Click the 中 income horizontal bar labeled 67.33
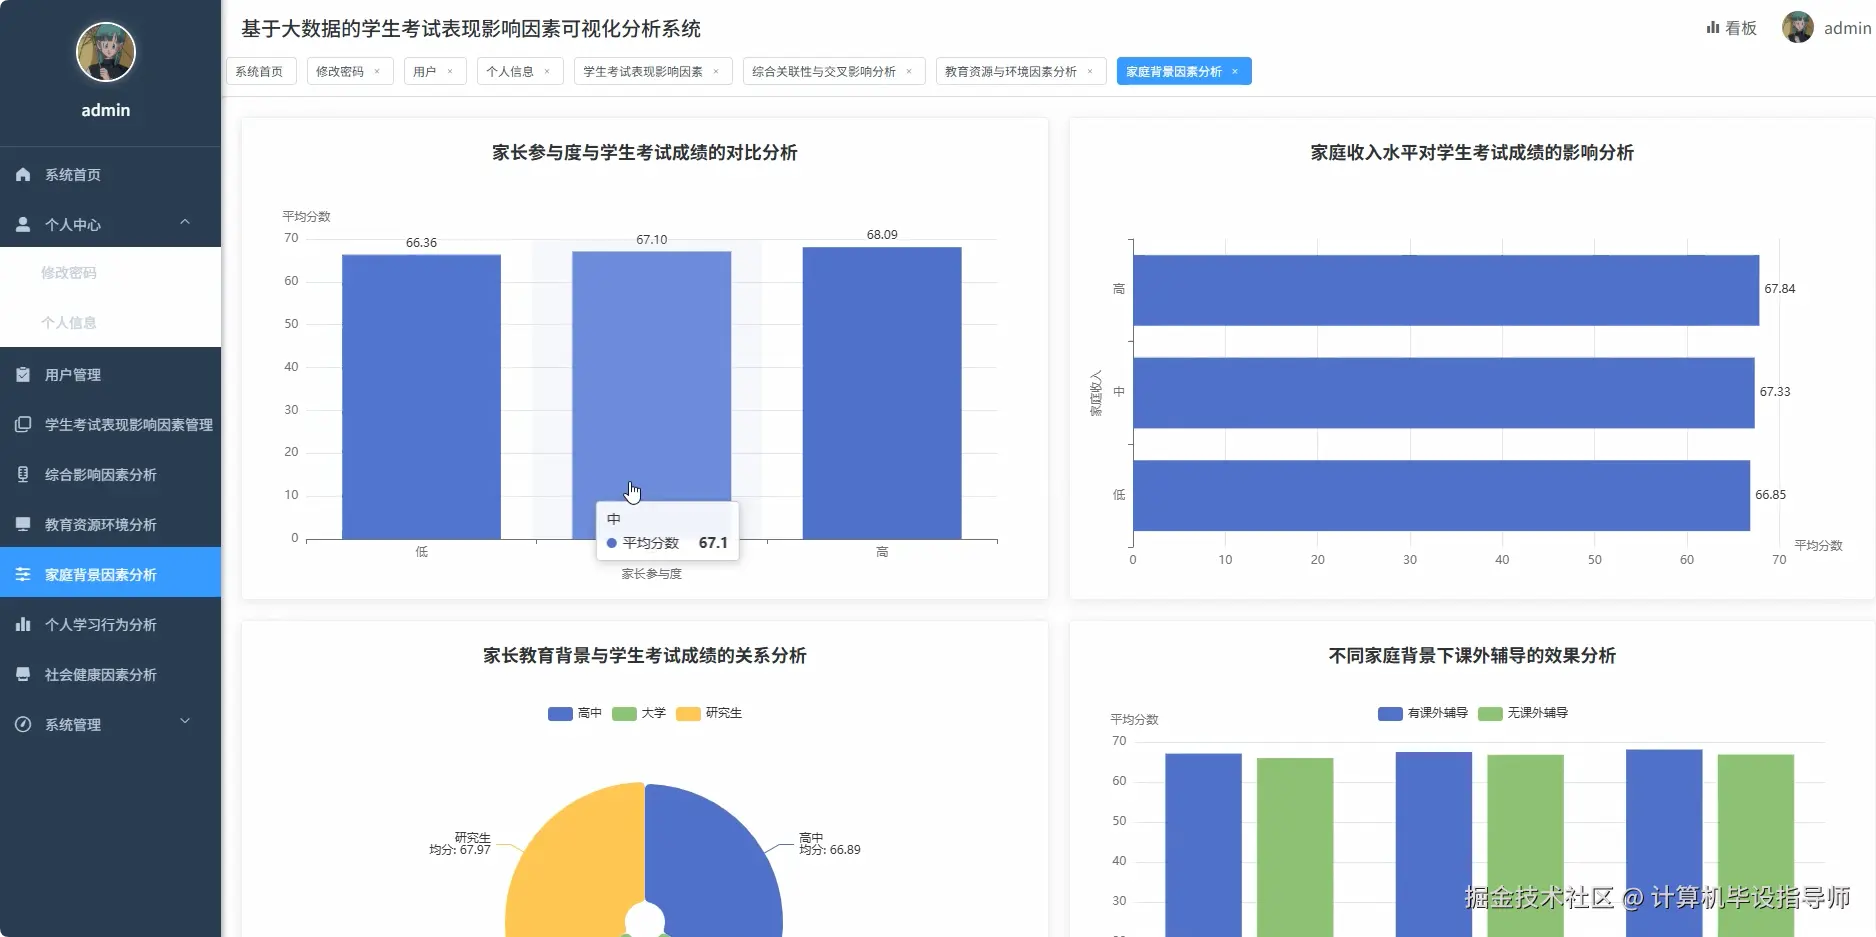This screenshot has height=937, width=1876. click(x=1444, y=393)
